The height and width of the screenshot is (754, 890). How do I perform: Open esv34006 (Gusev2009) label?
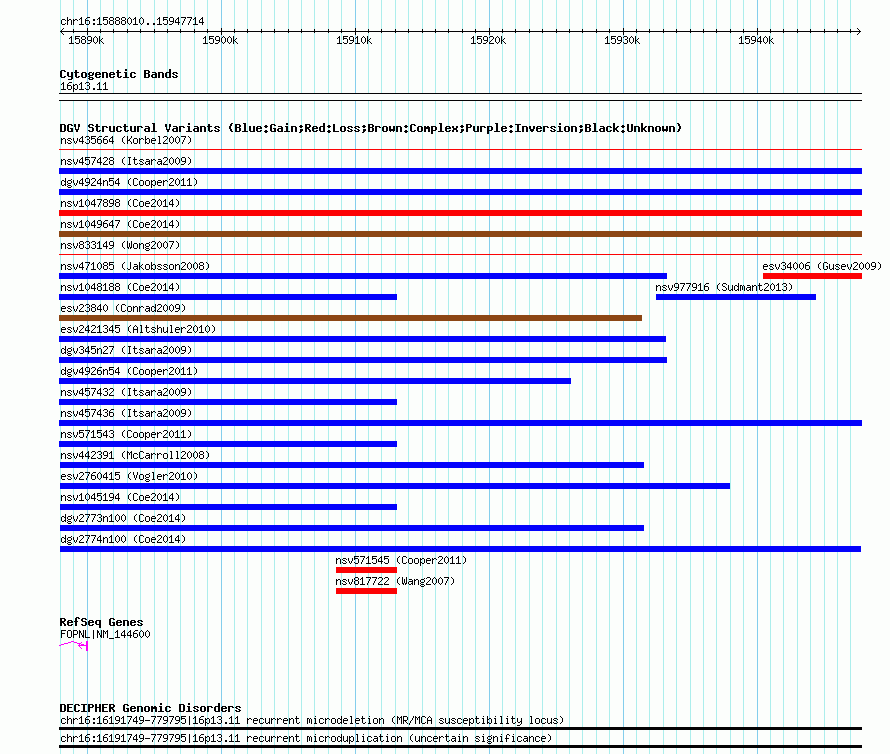tap(822, 266)
